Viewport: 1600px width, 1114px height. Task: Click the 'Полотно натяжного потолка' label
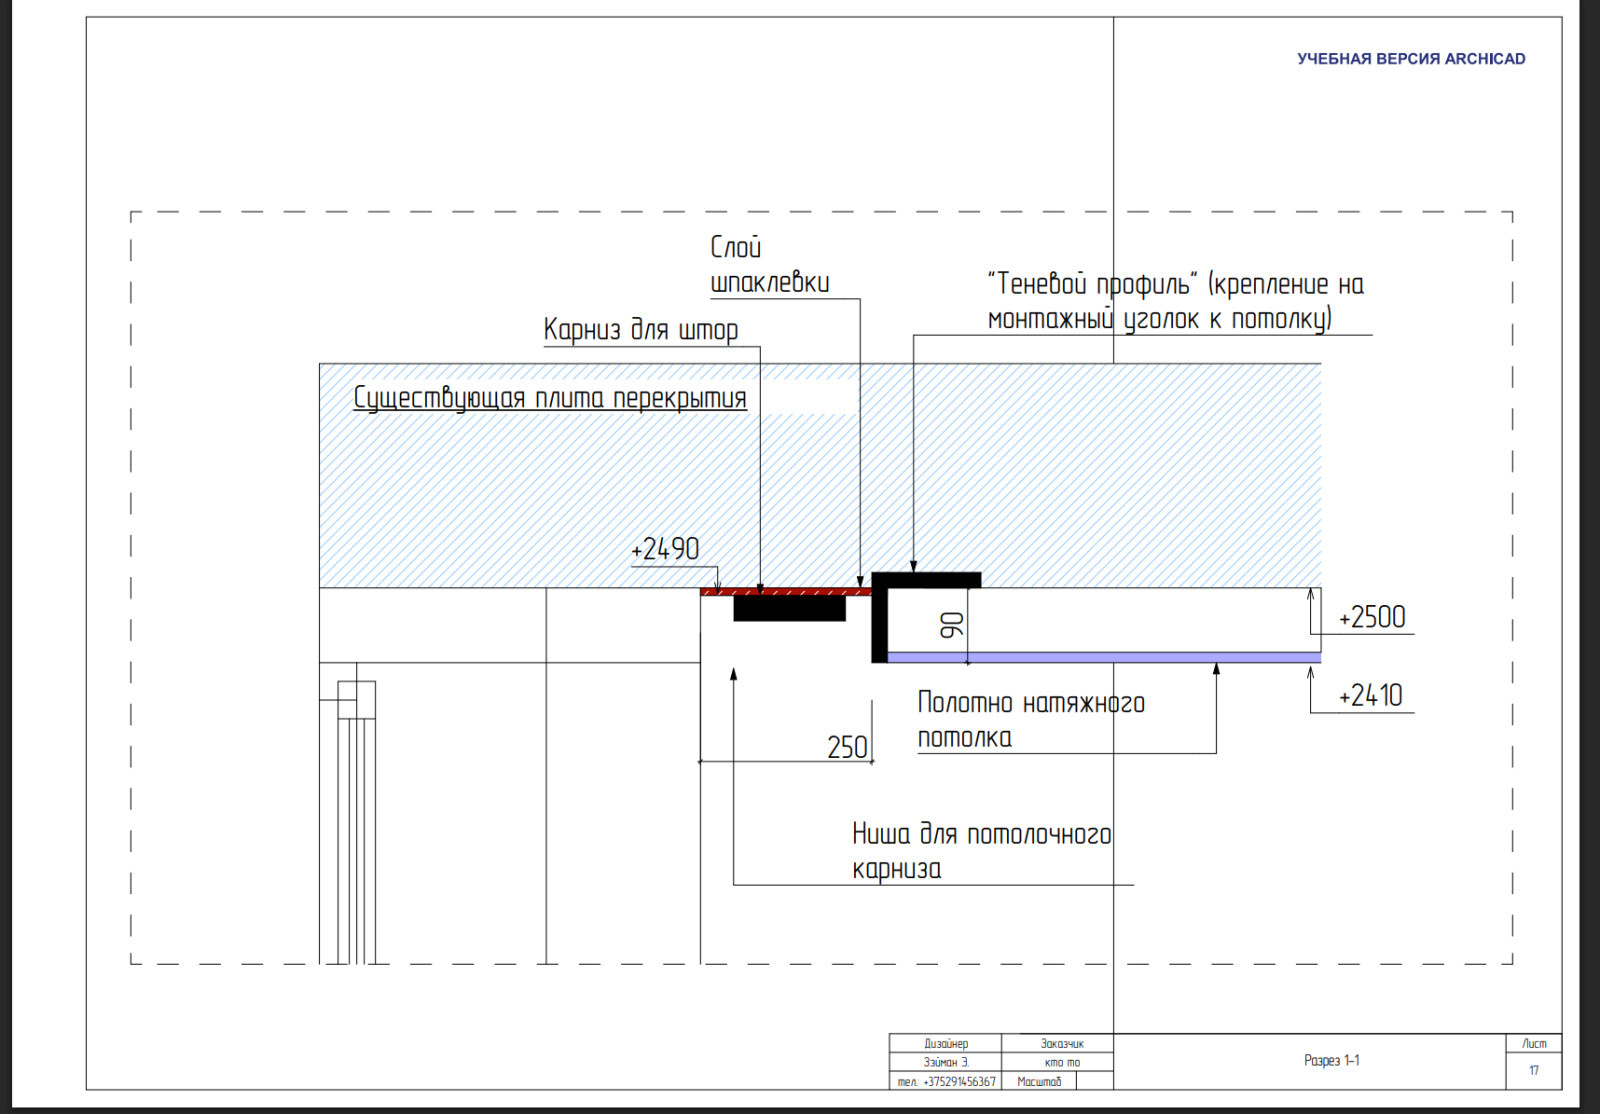1030,720
